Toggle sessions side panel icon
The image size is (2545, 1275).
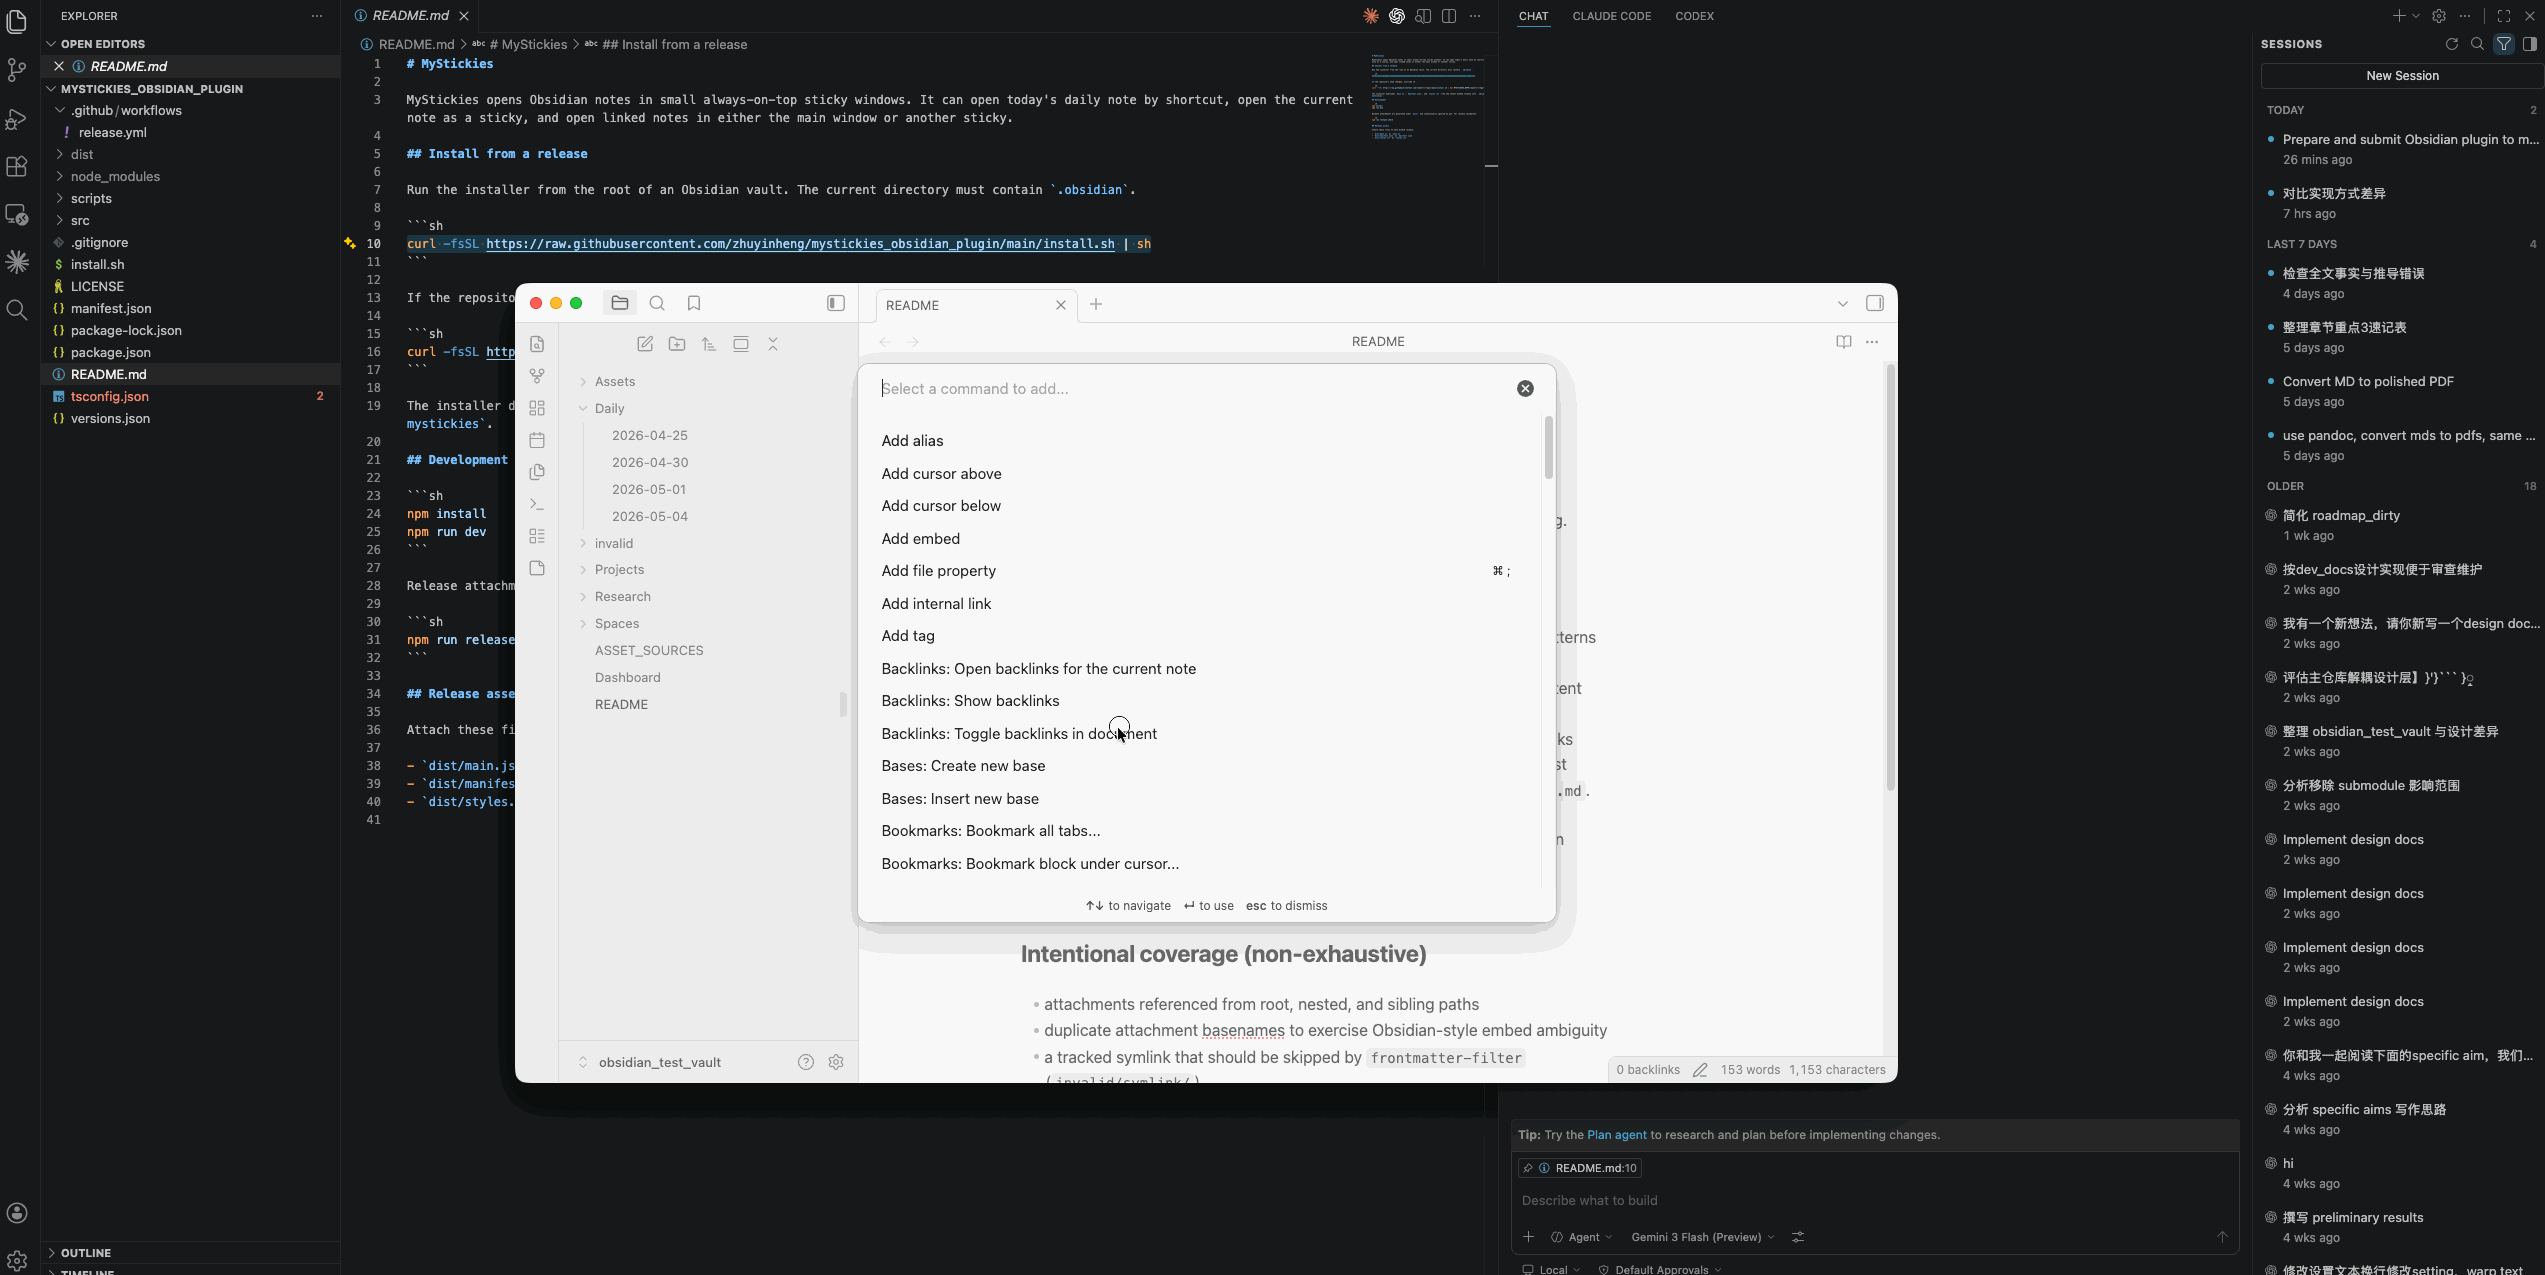pyautogui.click(x=2529, y=44)
